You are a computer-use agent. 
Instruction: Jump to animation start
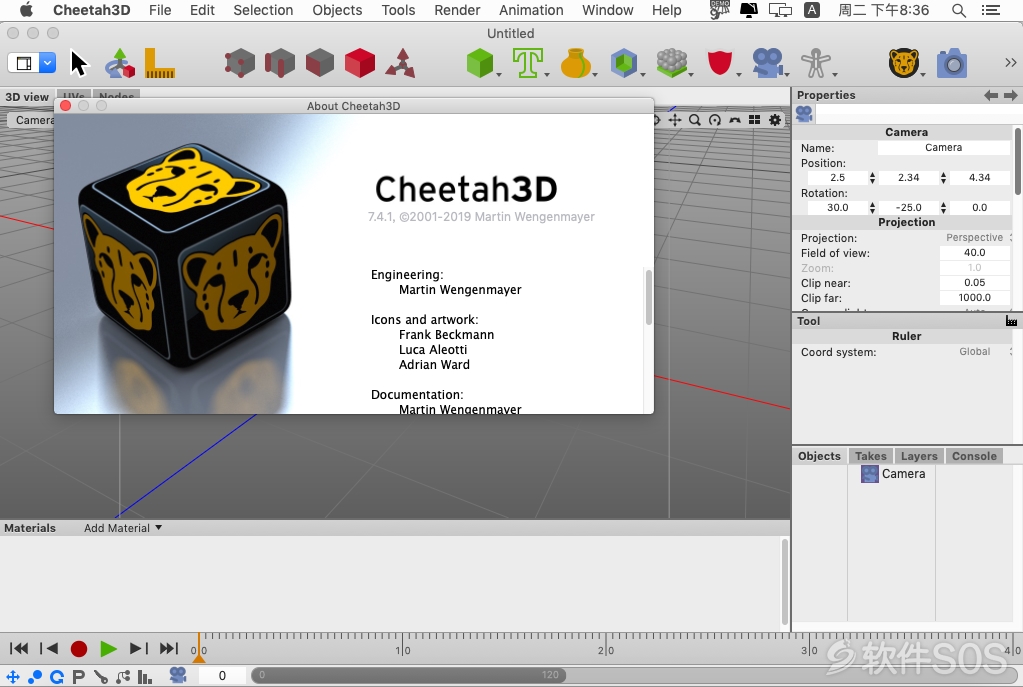click(x=19, y=649)
